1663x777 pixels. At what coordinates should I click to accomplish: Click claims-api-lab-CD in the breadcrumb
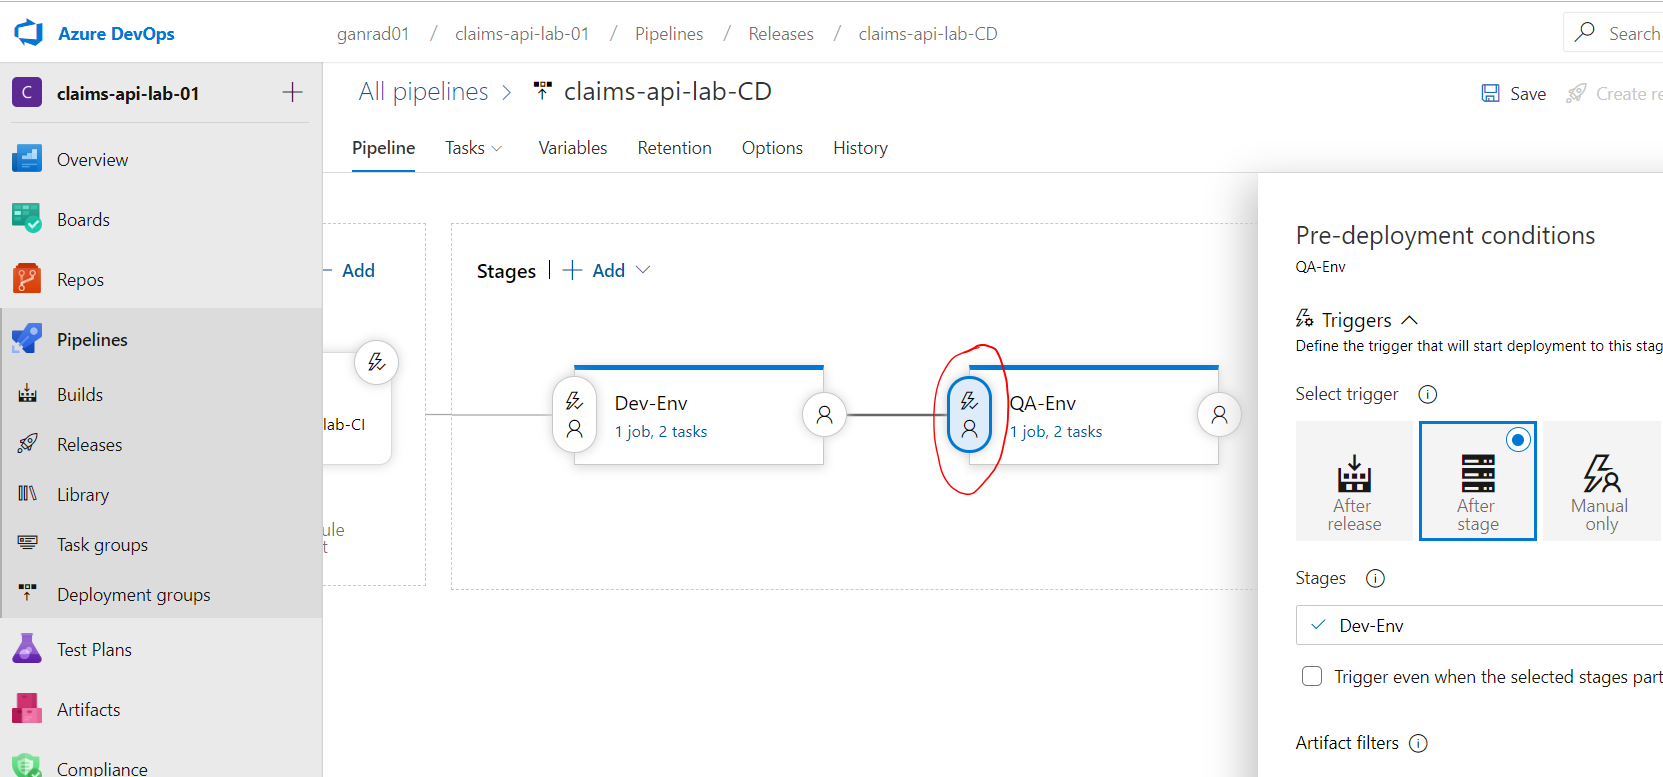(x=928, y=33)
